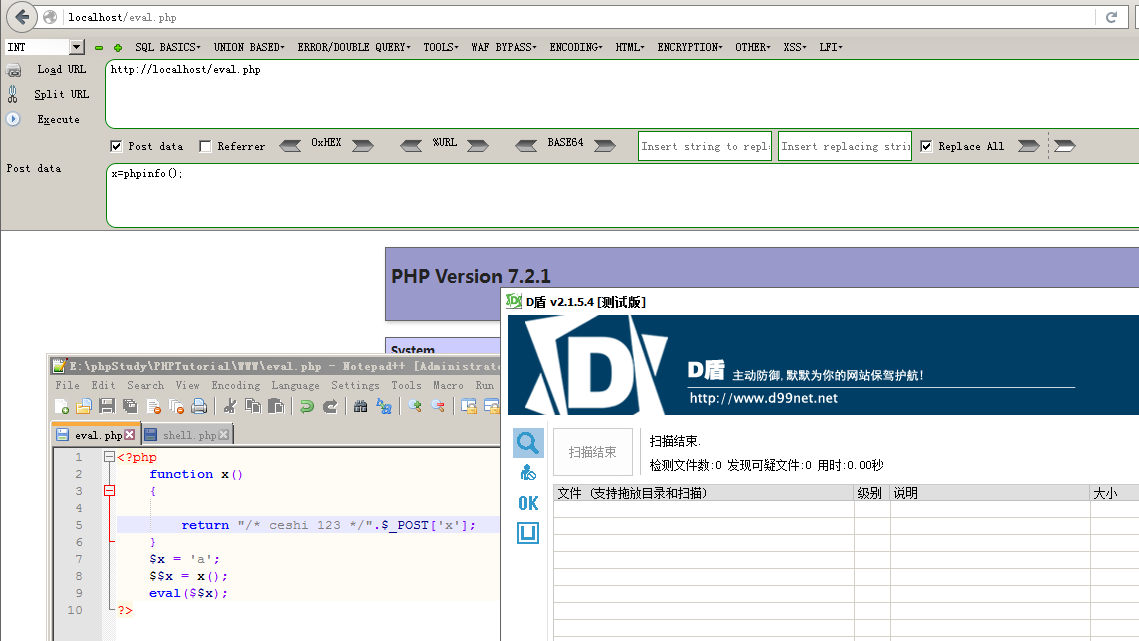Viewport: 1139px width, 641px height.
Task: Click Notepad++ Redo icon
Action: [330, 406]
